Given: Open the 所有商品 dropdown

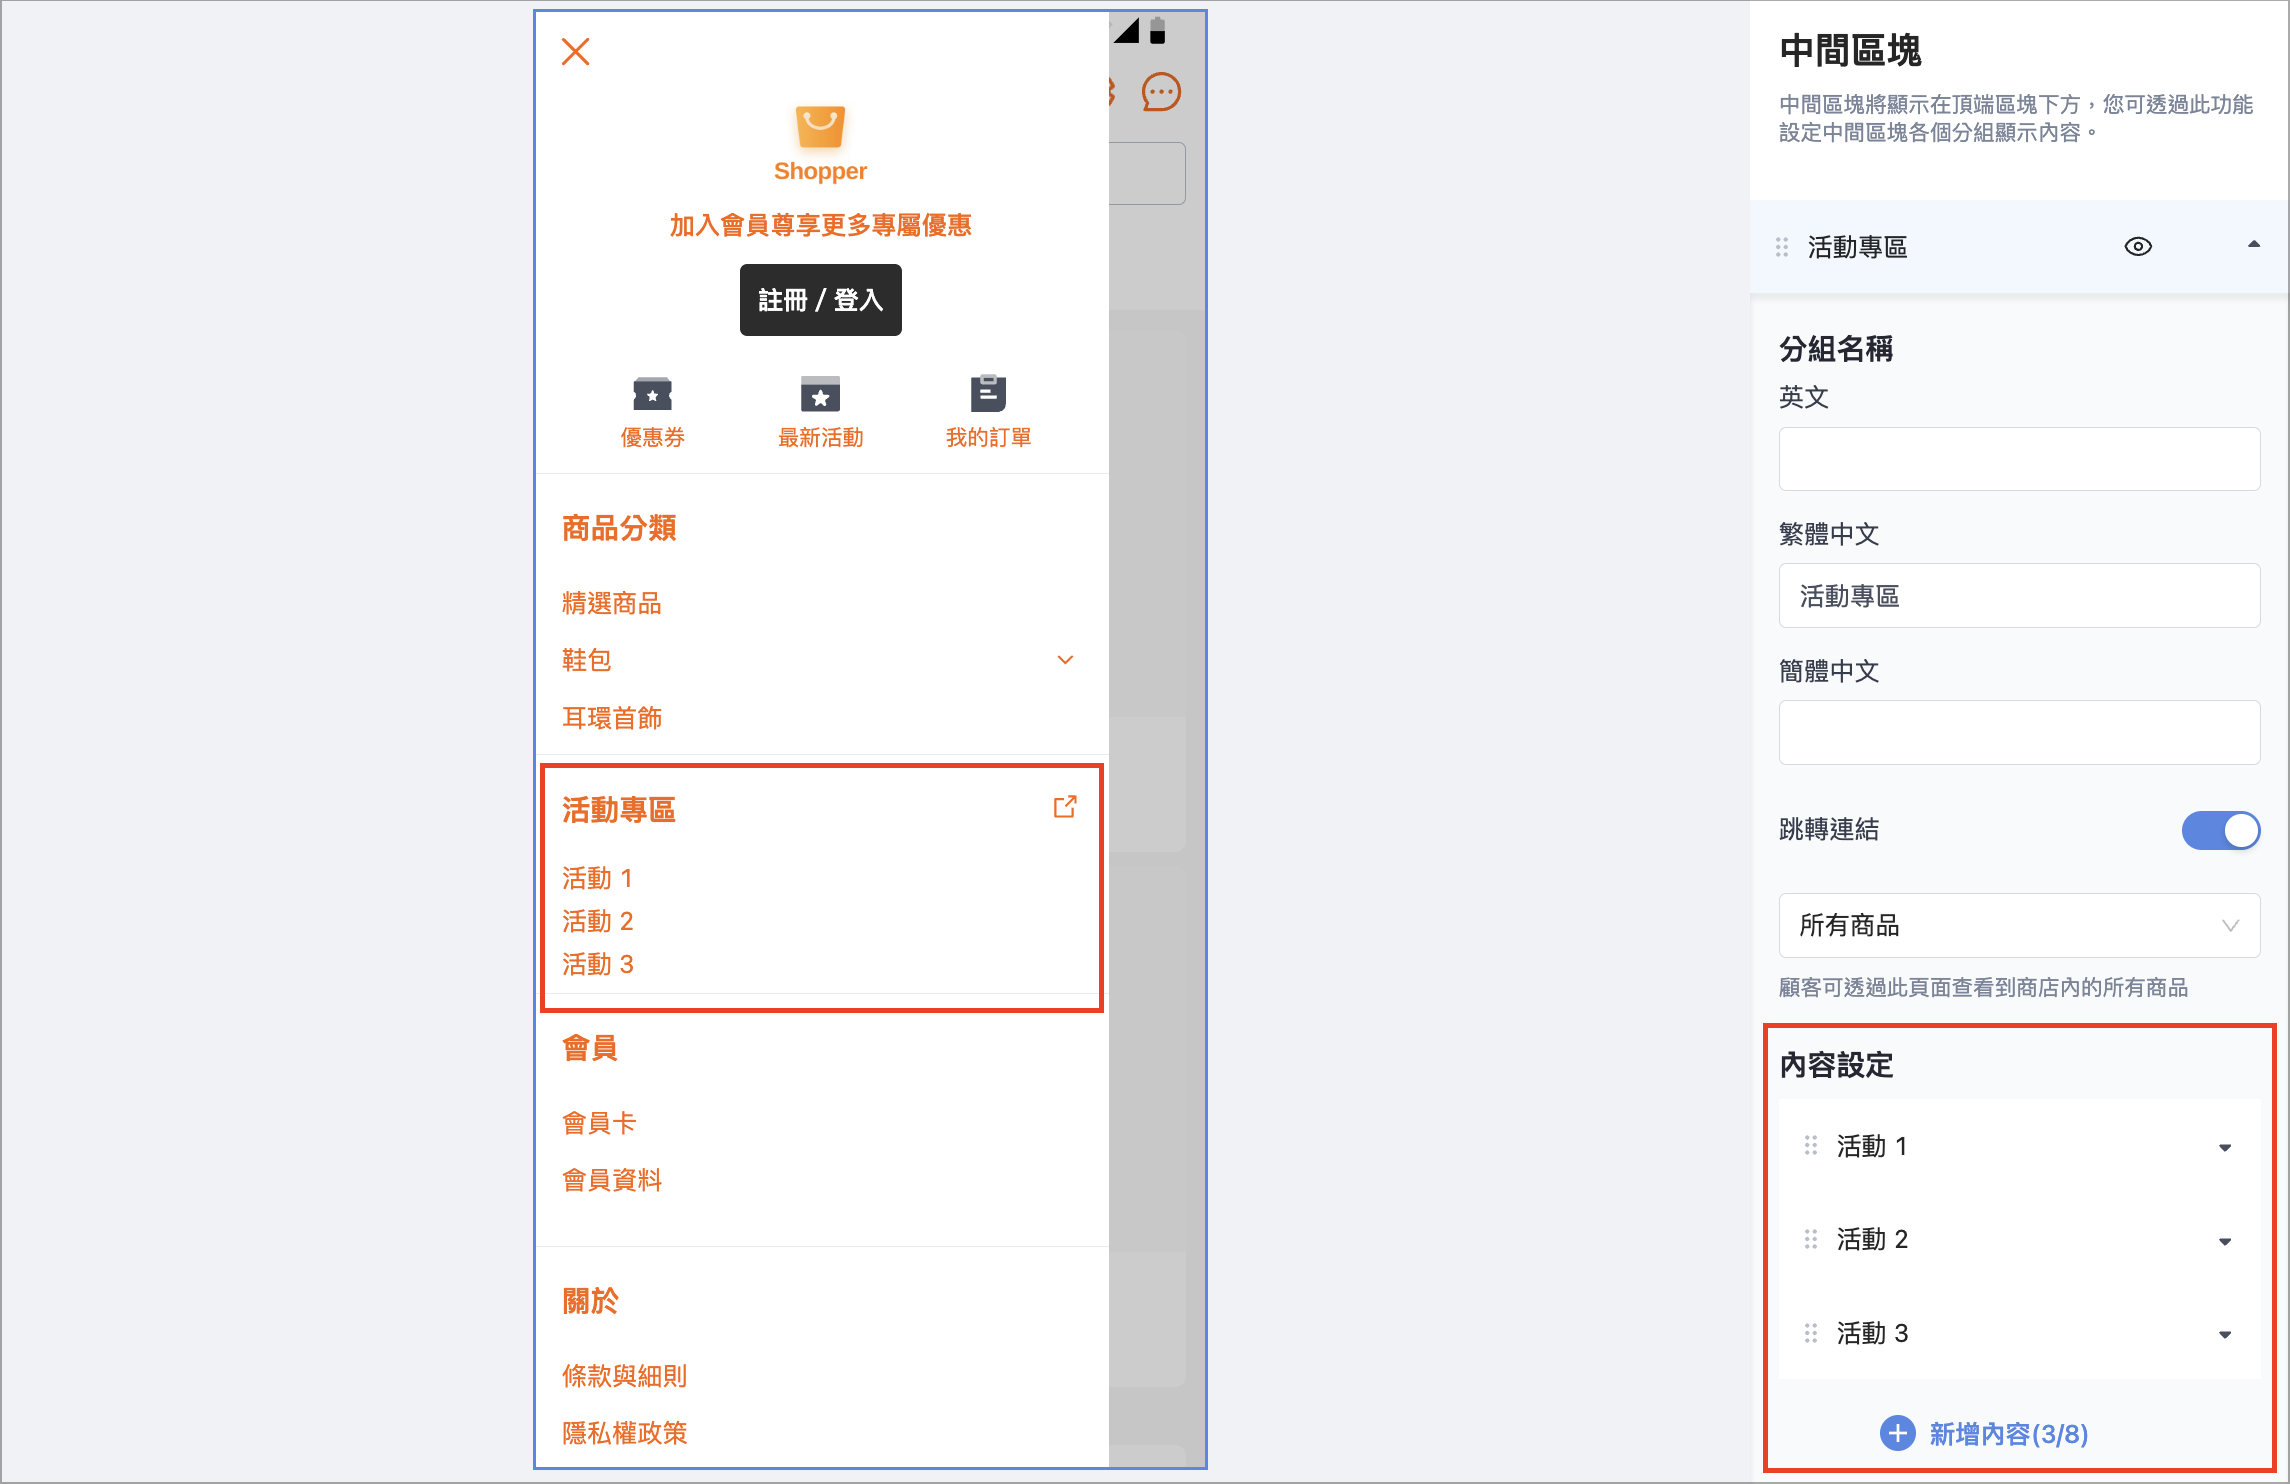Looking at the screenshot, I should pos(2019,925).
